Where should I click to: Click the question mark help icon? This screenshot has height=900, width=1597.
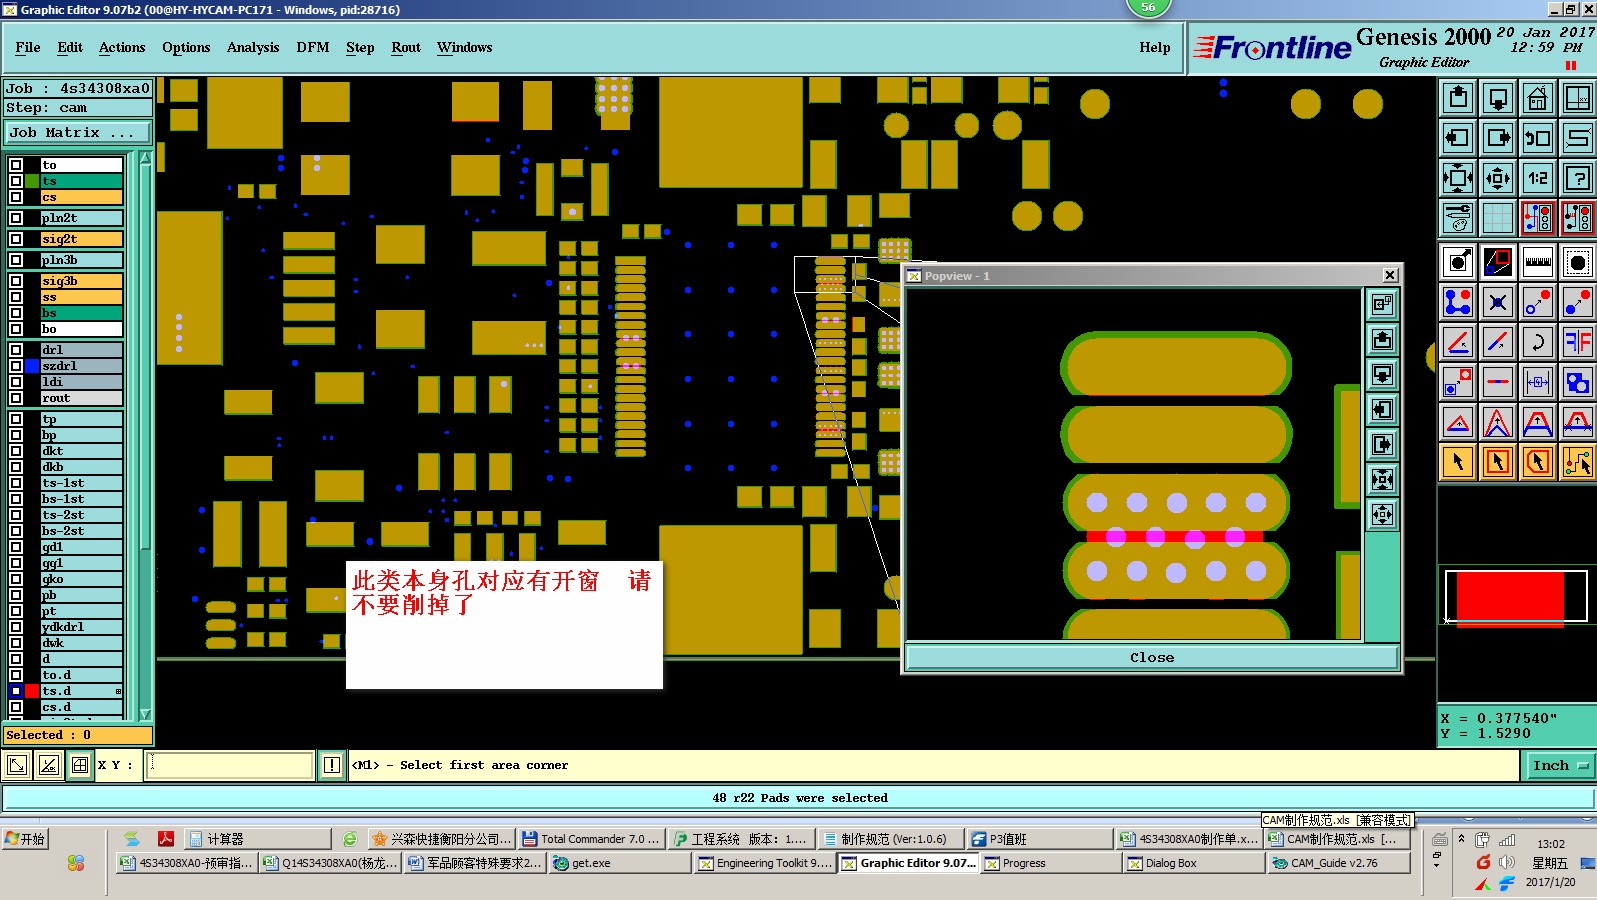1578,178
